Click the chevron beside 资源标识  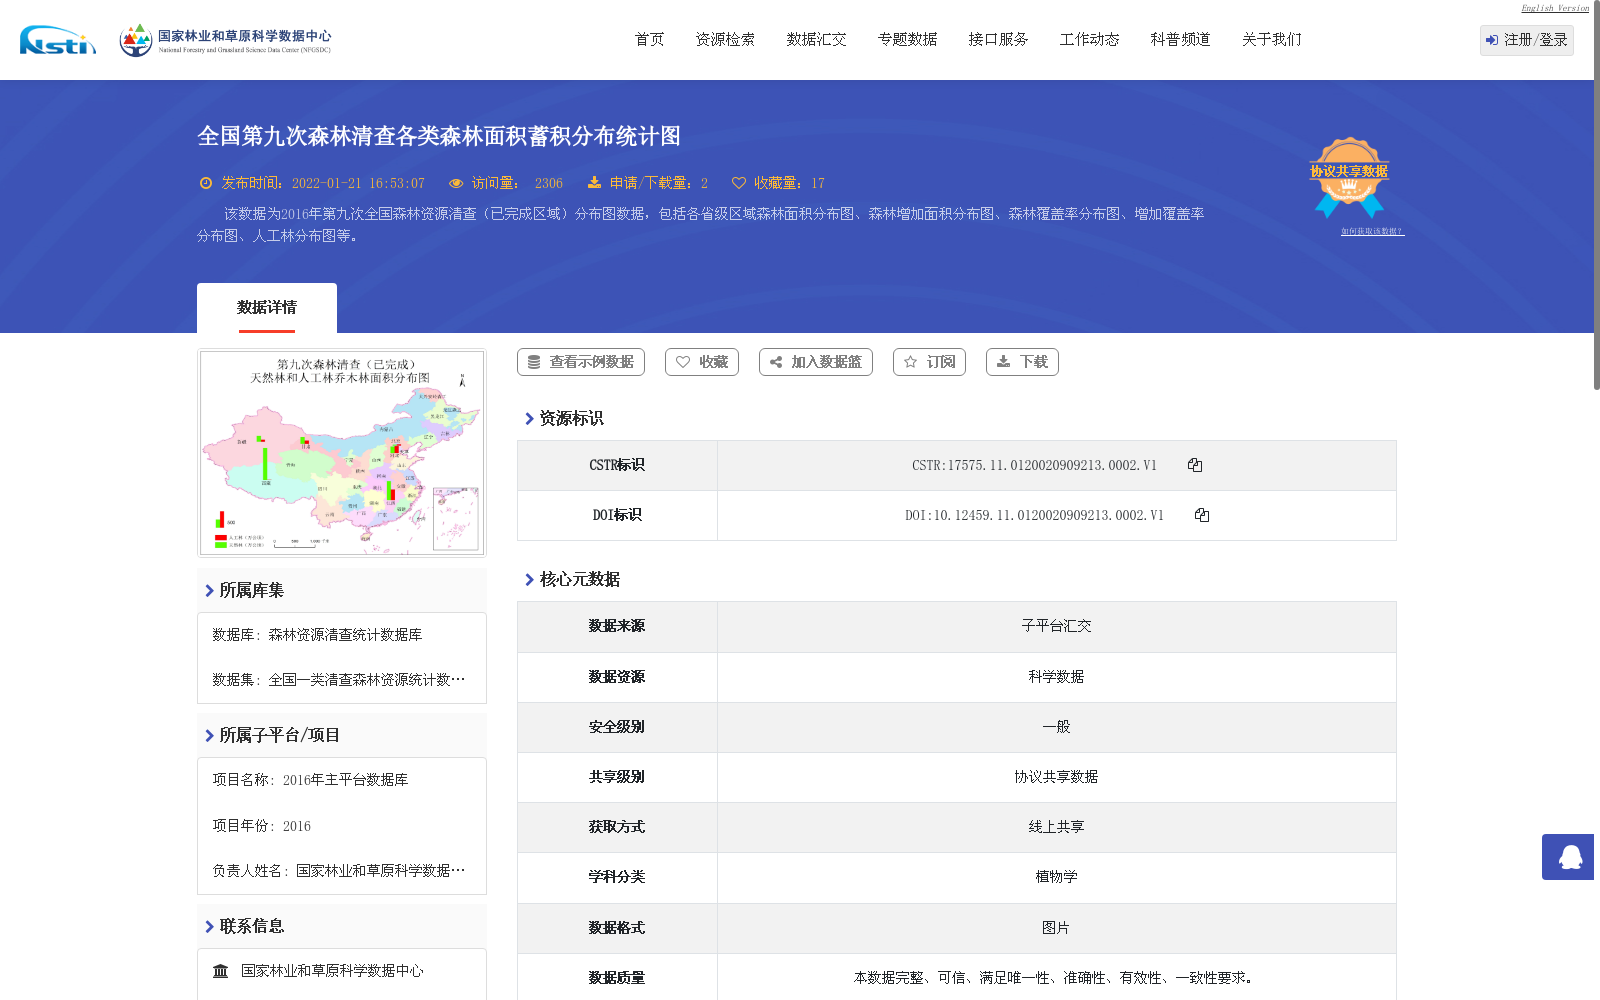(x=529, y=419)
